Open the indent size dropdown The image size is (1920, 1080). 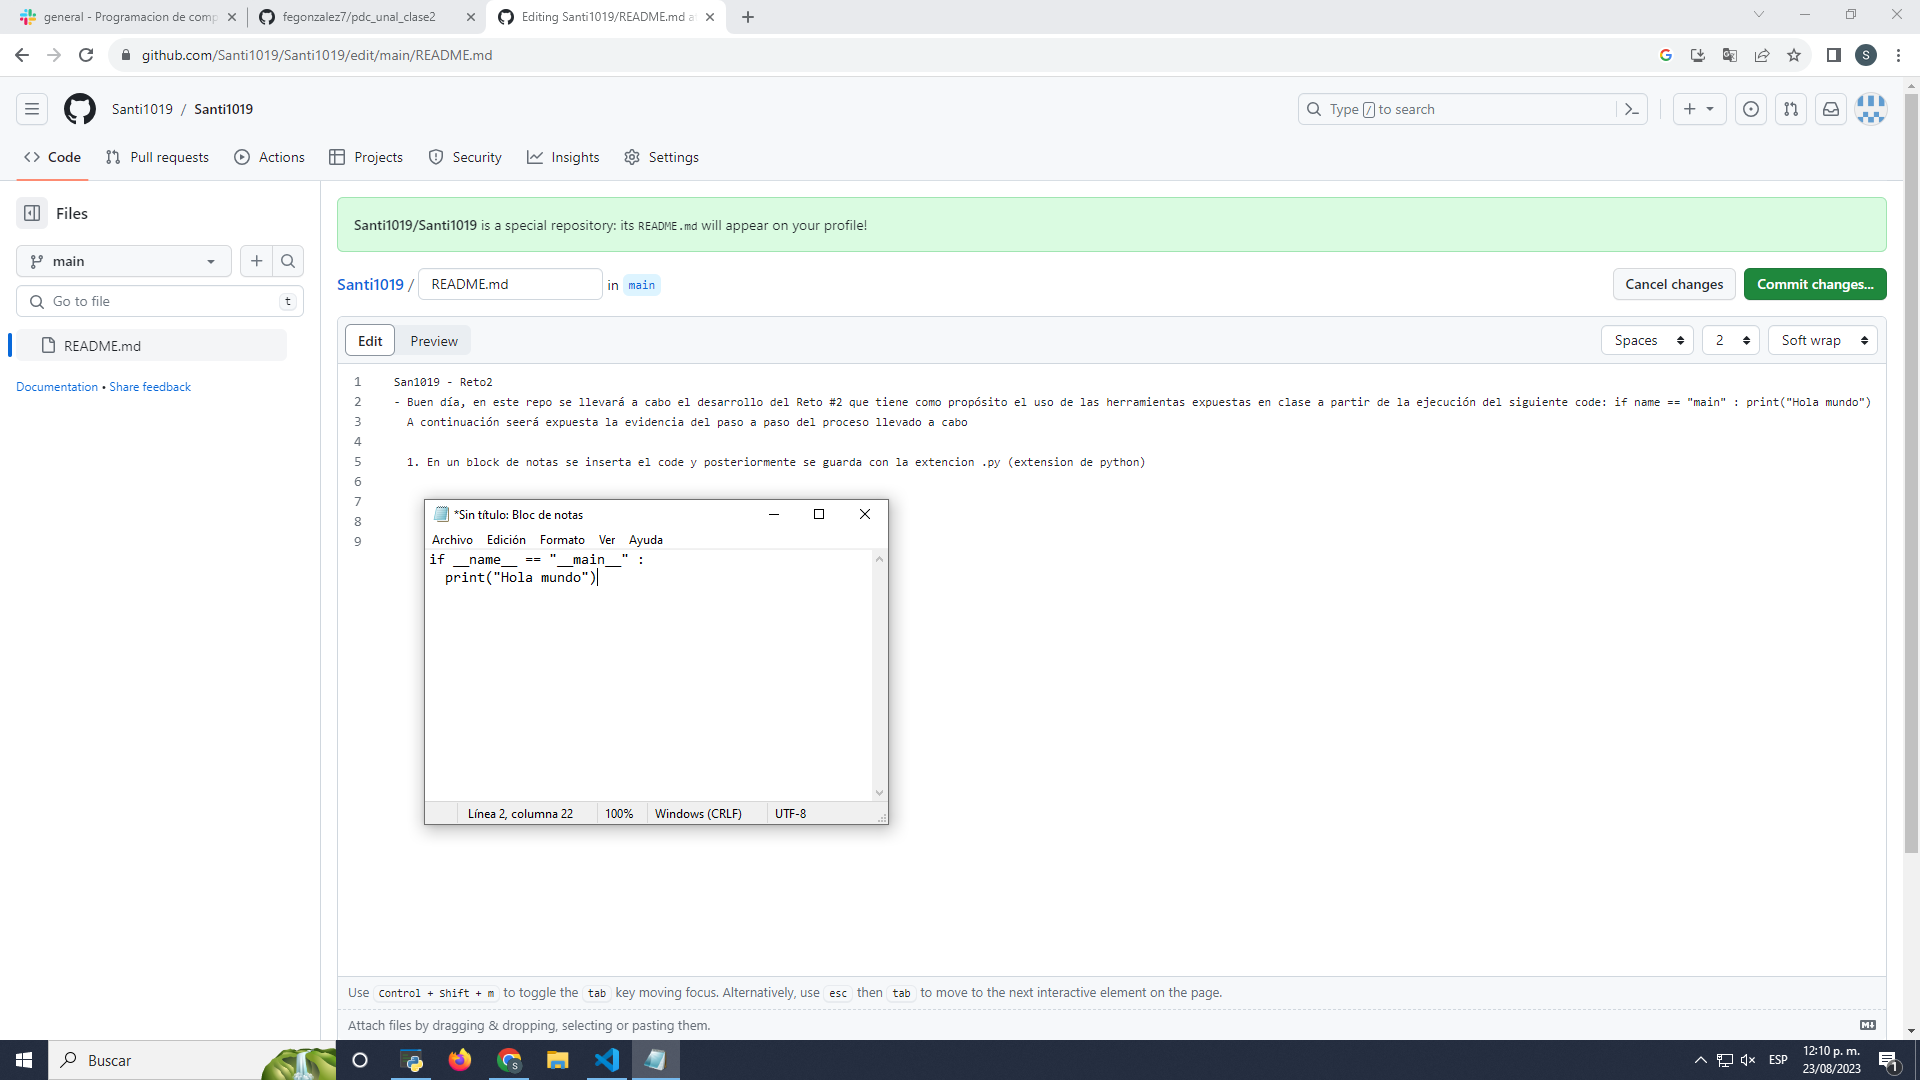click(1731, 340)
